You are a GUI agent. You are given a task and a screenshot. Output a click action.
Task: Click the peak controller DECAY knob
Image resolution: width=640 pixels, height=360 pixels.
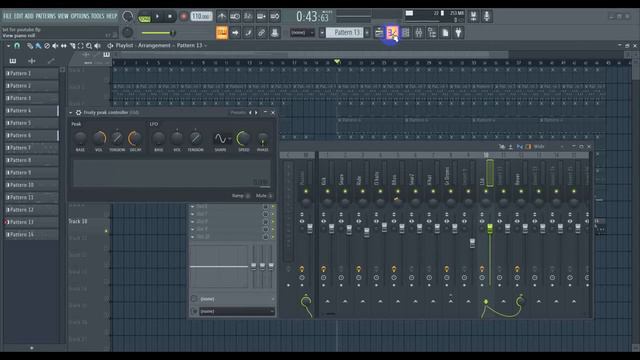pos(135,138)
